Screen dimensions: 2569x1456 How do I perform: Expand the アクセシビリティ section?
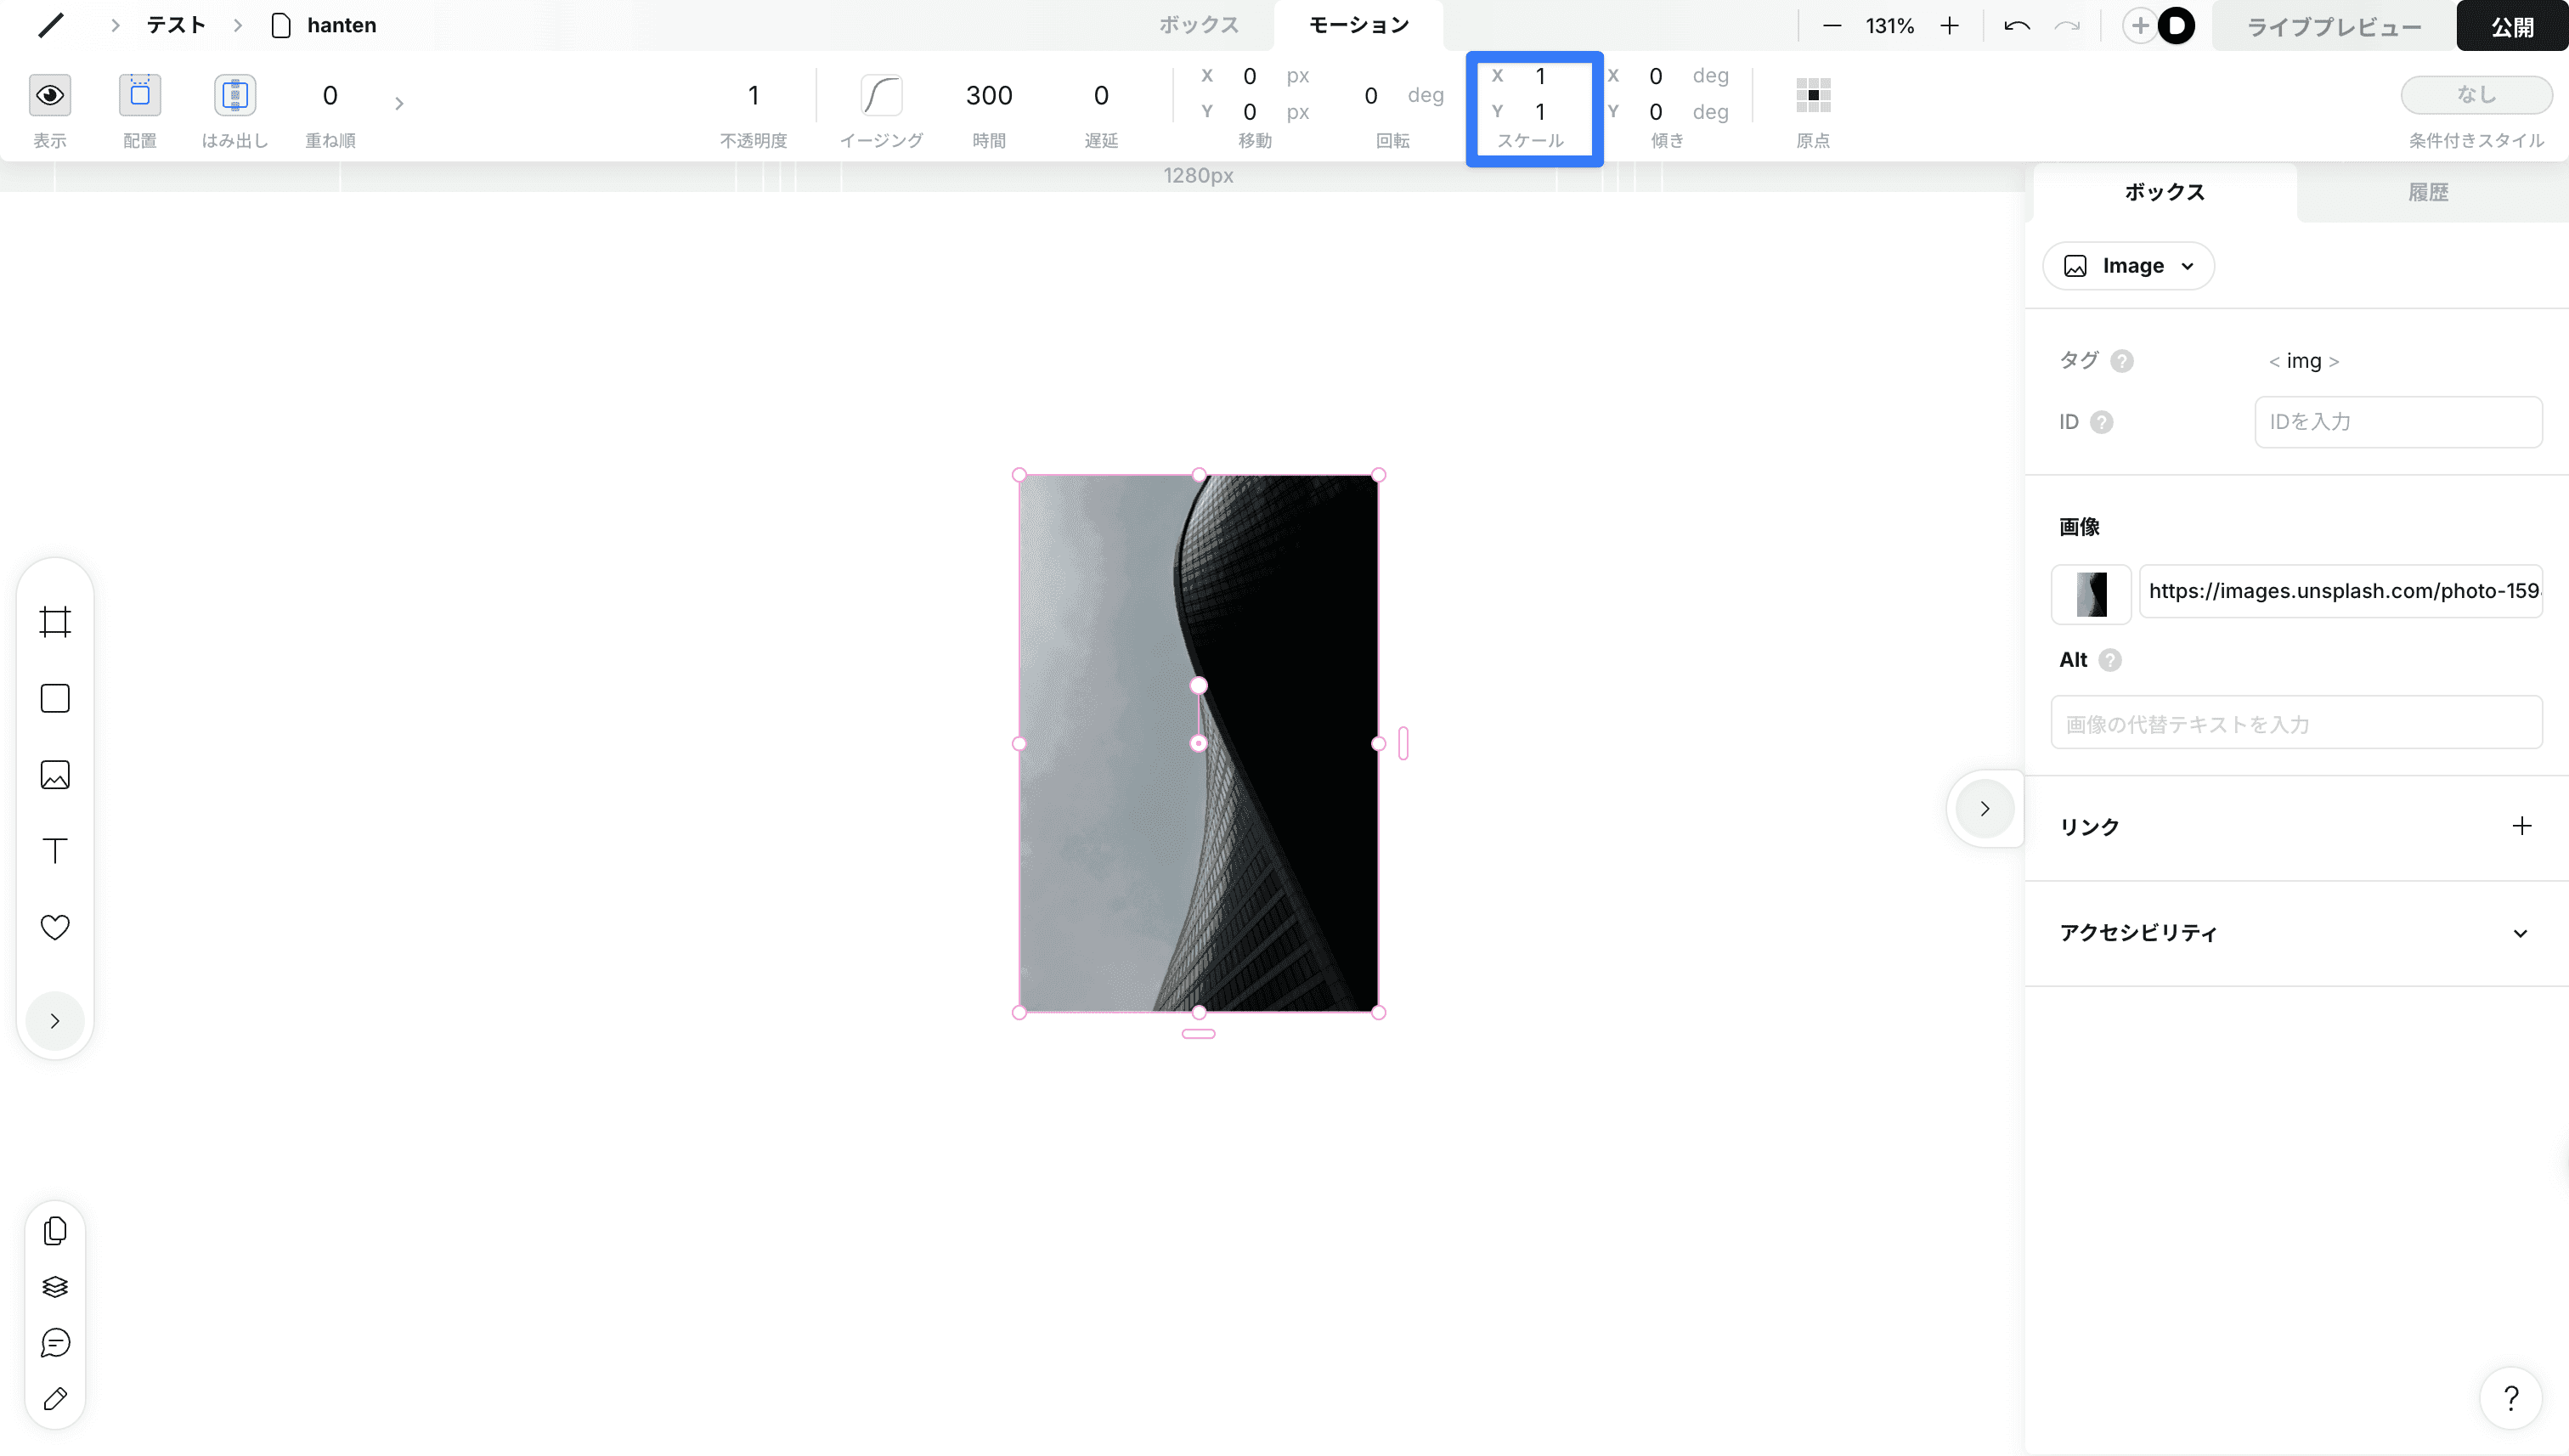tap(2520, 933)
